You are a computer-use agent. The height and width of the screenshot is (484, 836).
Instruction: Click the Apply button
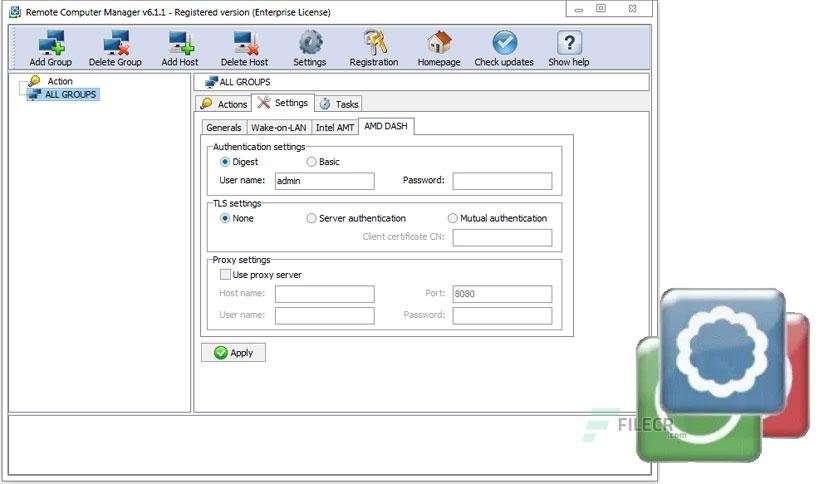click(x=234, y=352)
